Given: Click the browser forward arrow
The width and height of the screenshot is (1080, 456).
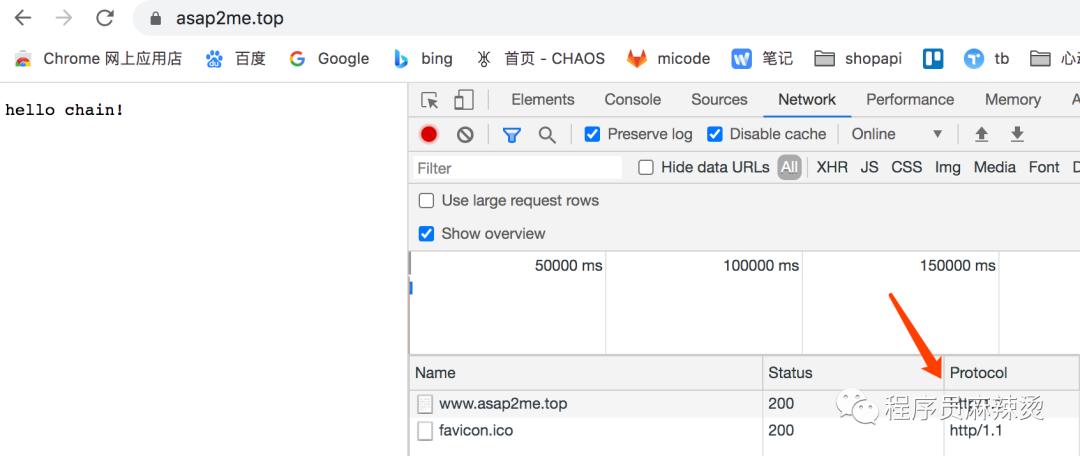Looking at the screenshot, I should coord(64,18).
